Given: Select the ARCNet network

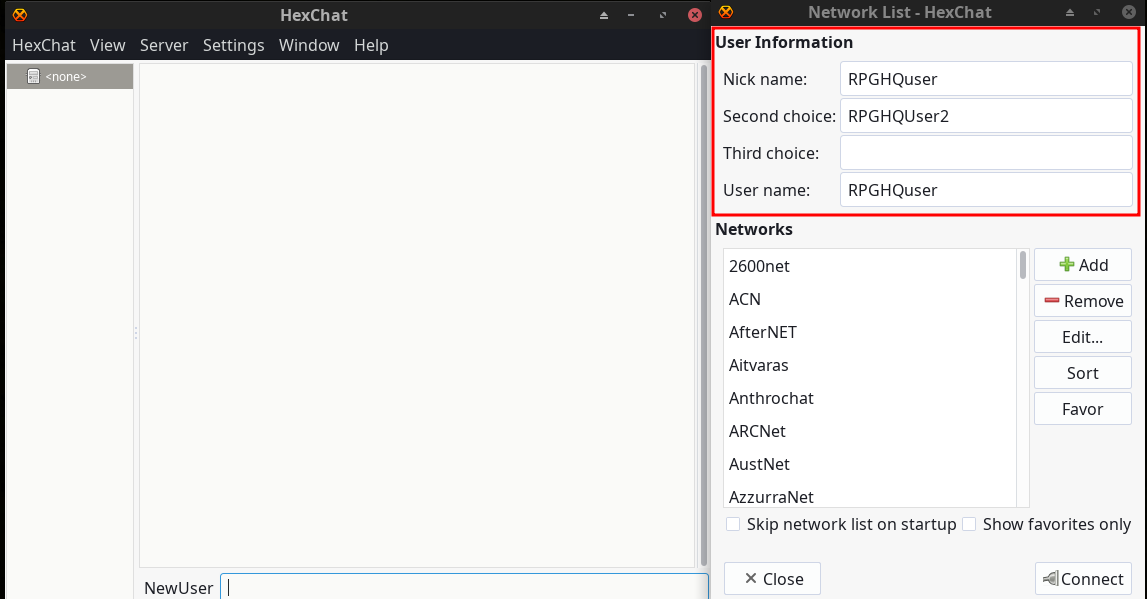Looking at the screenshot, I should 870,431.
